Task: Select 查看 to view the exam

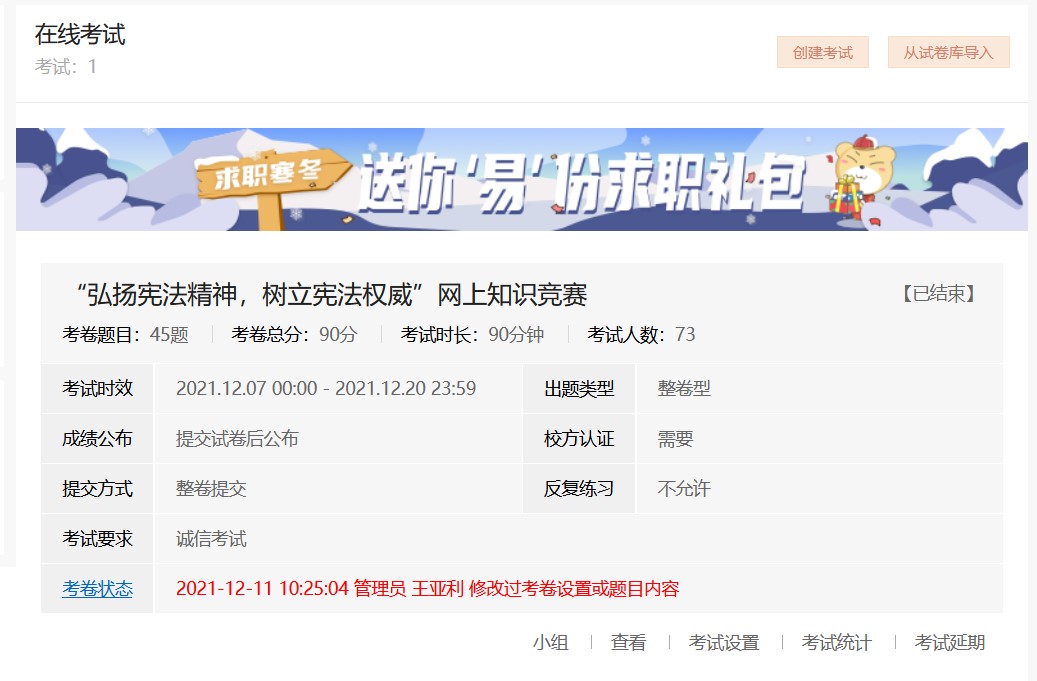Action: click(628, 643)
